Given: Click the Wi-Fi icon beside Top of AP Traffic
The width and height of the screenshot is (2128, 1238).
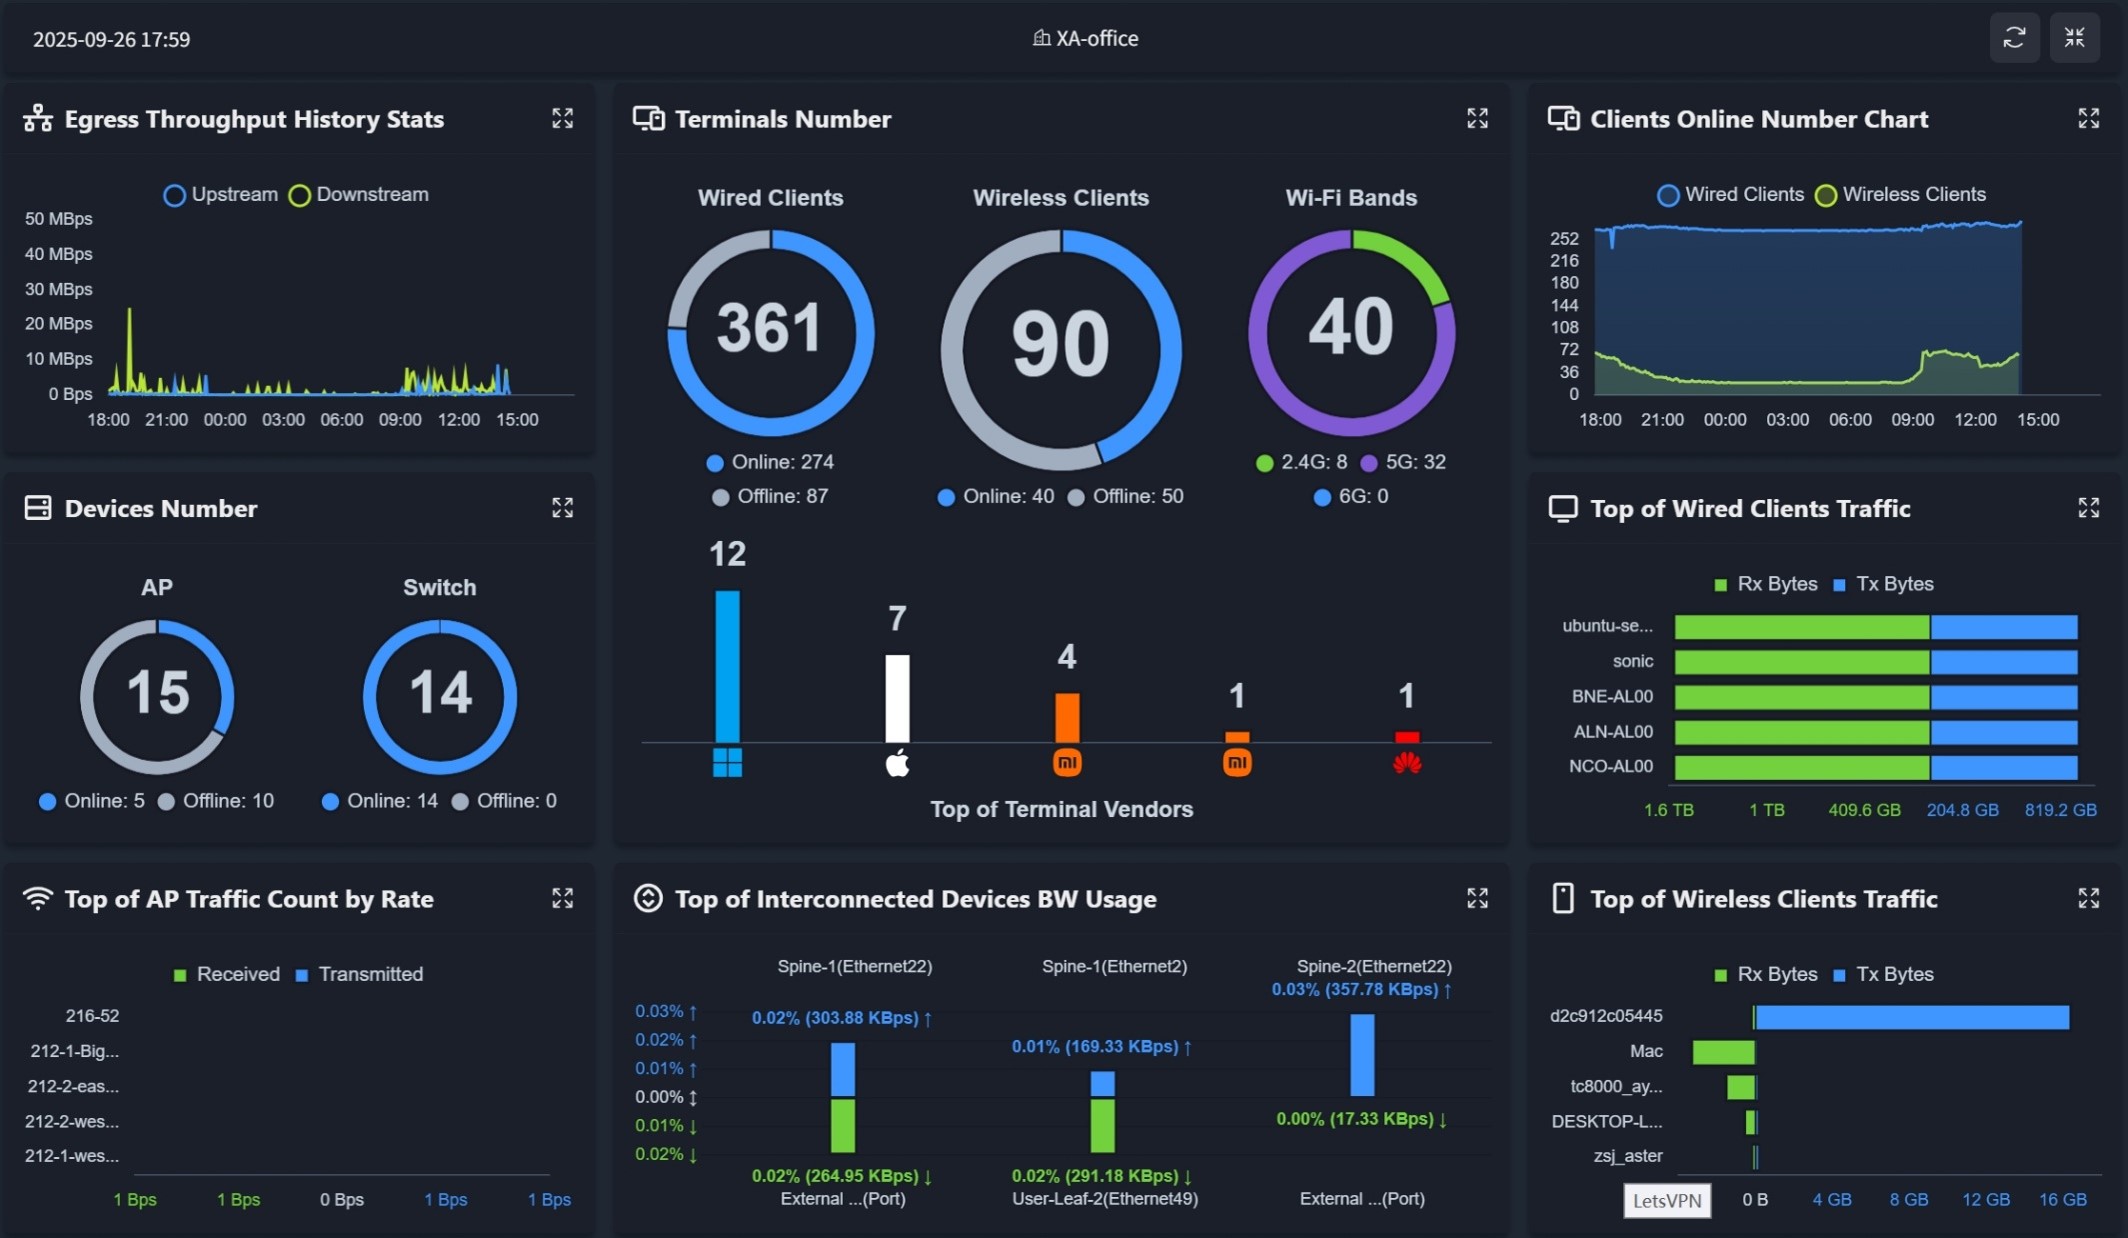Looking at the screenshot, I should (x=36, y=898).
